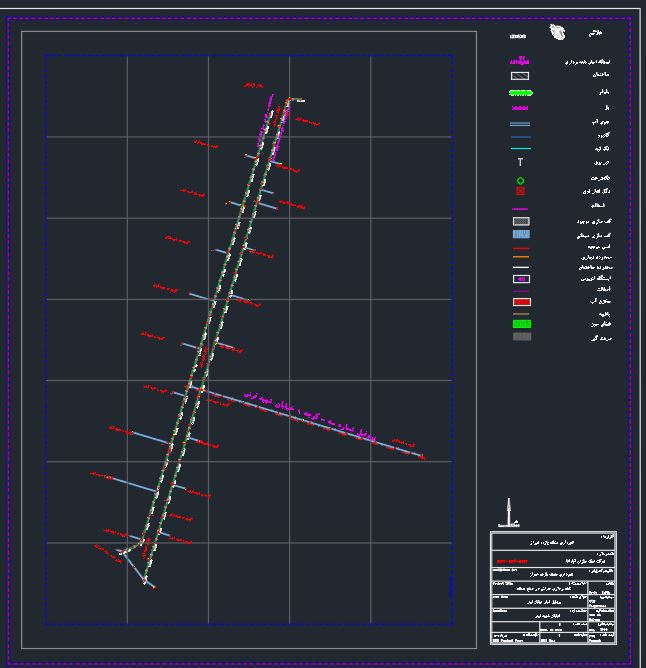Pick the light blue rectangle legend swatch

click(521, 234)
